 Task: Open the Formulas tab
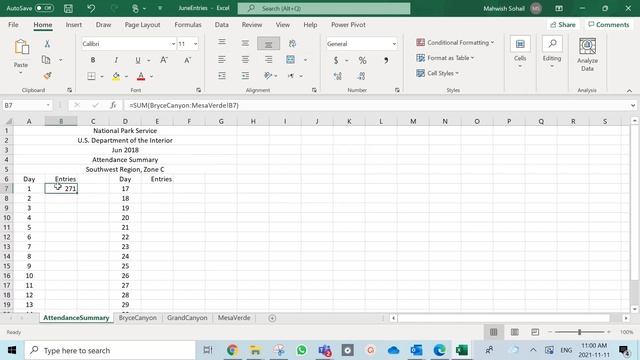[x=188, y=24]
